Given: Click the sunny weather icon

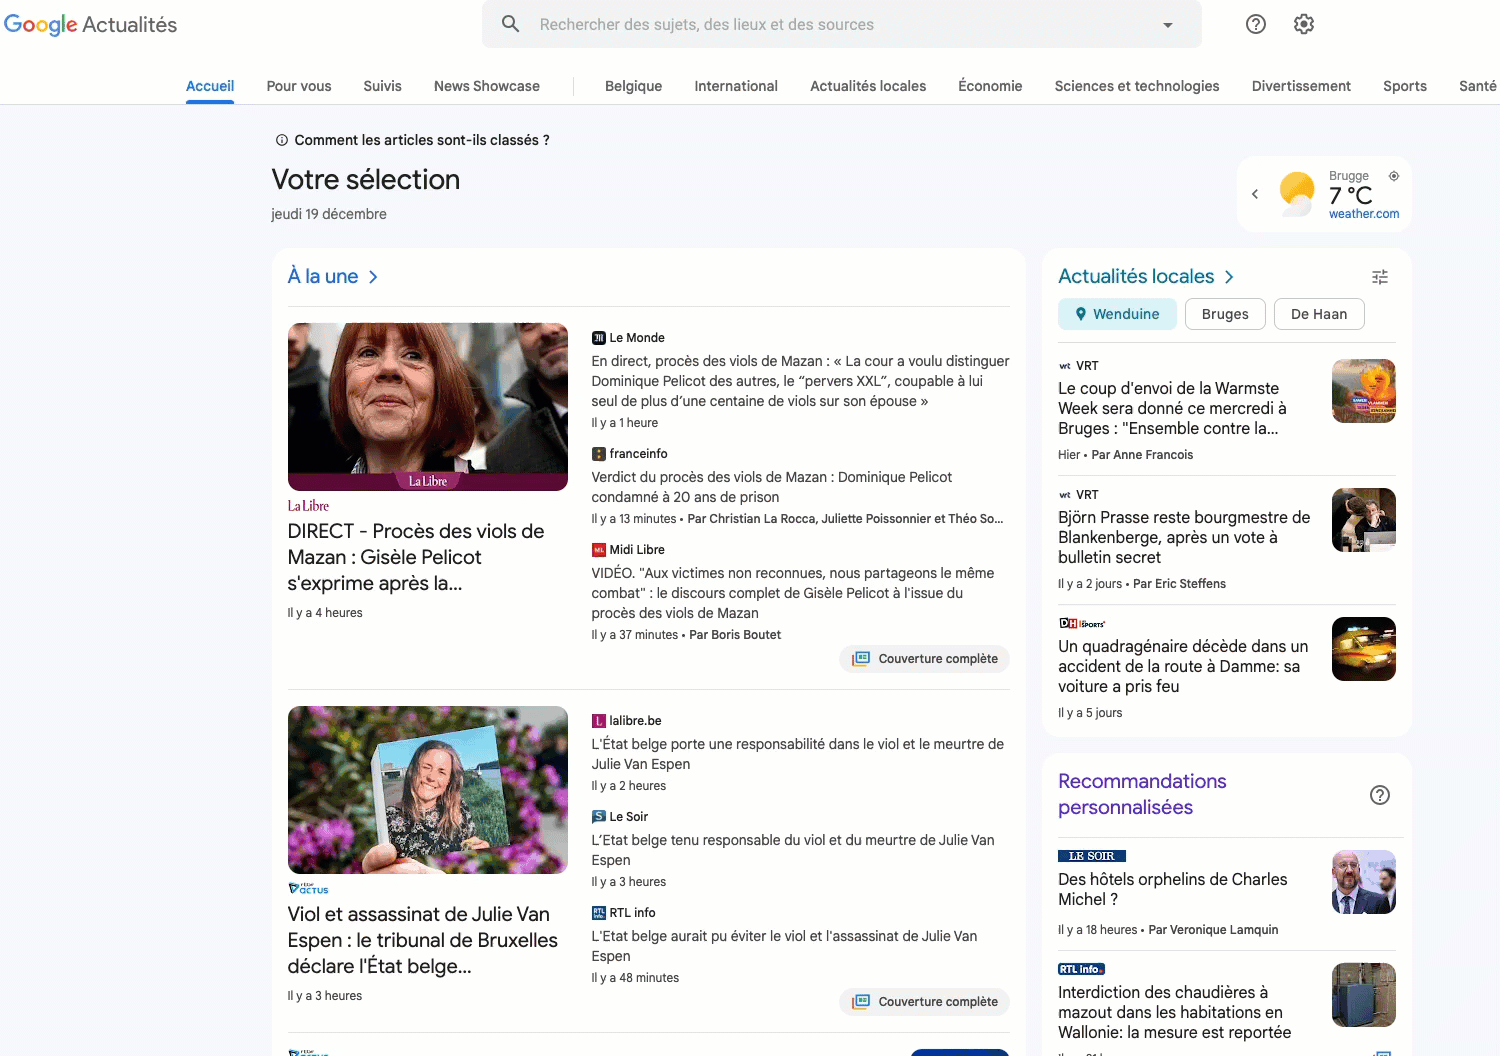Looking at the screenshot, I should pyautogui.click(x=1297, y=193).
